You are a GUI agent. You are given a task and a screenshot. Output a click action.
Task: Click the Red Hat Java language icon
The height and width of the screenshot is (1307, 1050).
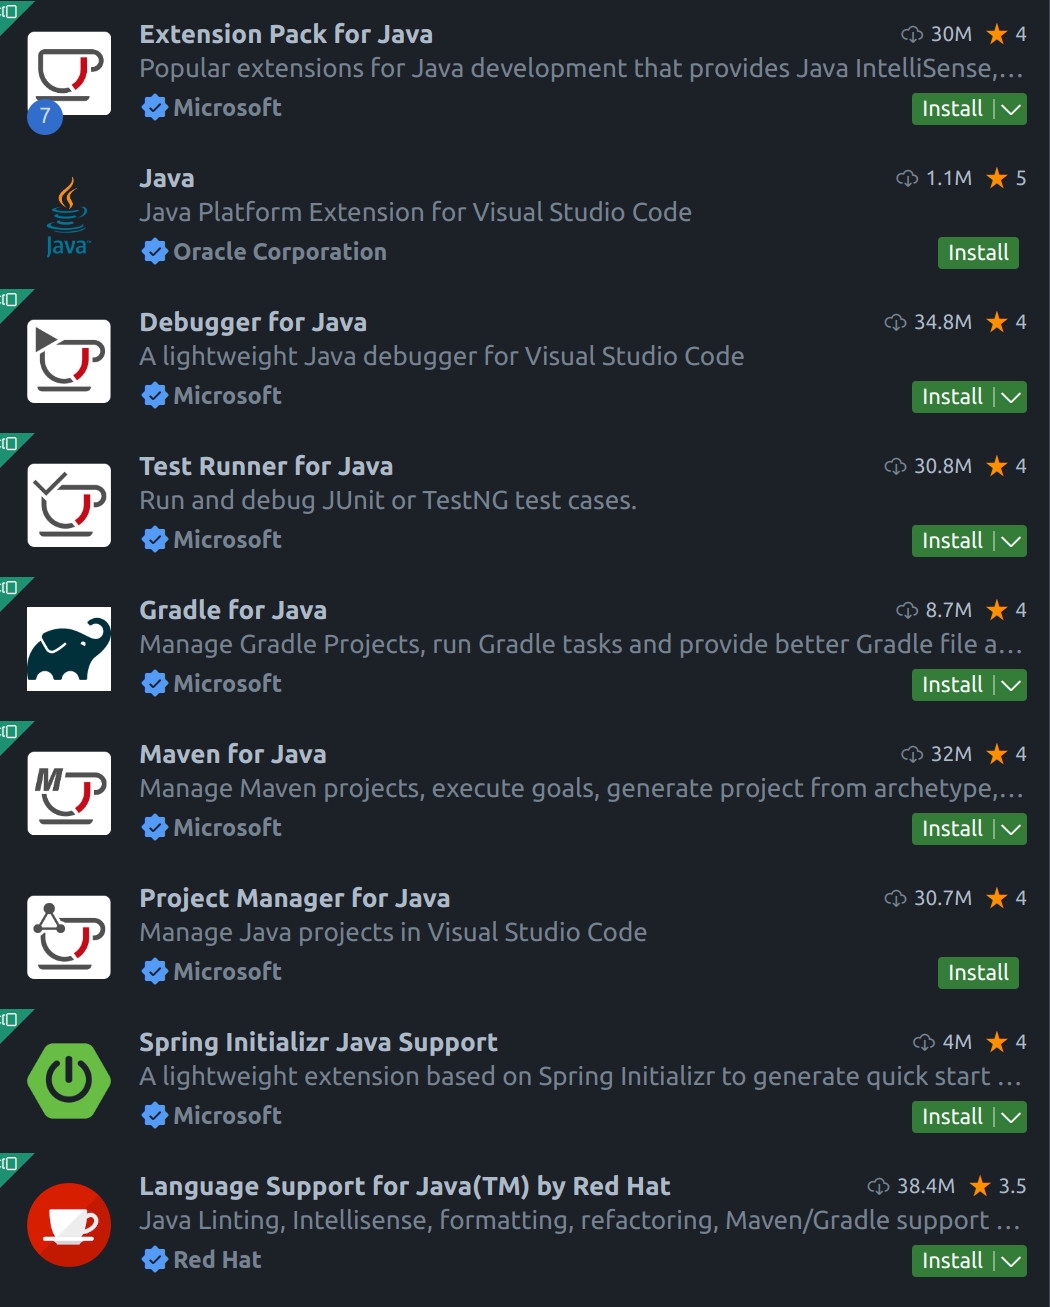click(69, 1224)
